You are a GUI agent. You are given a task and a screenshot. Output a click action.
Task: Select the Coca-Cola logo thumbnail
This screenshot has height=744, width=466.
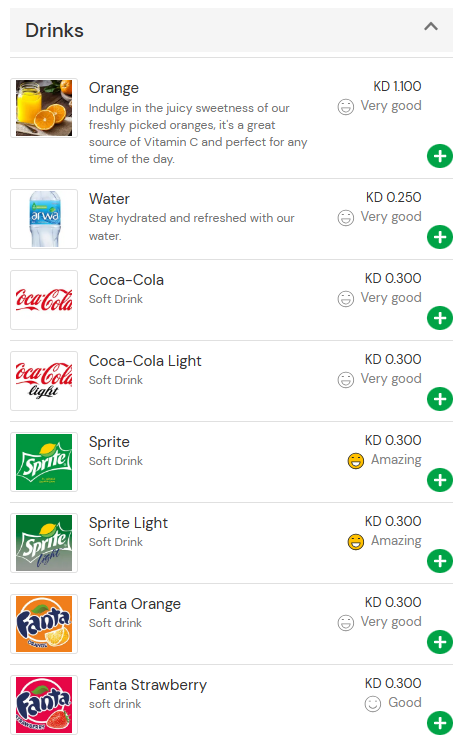(44, 300)
